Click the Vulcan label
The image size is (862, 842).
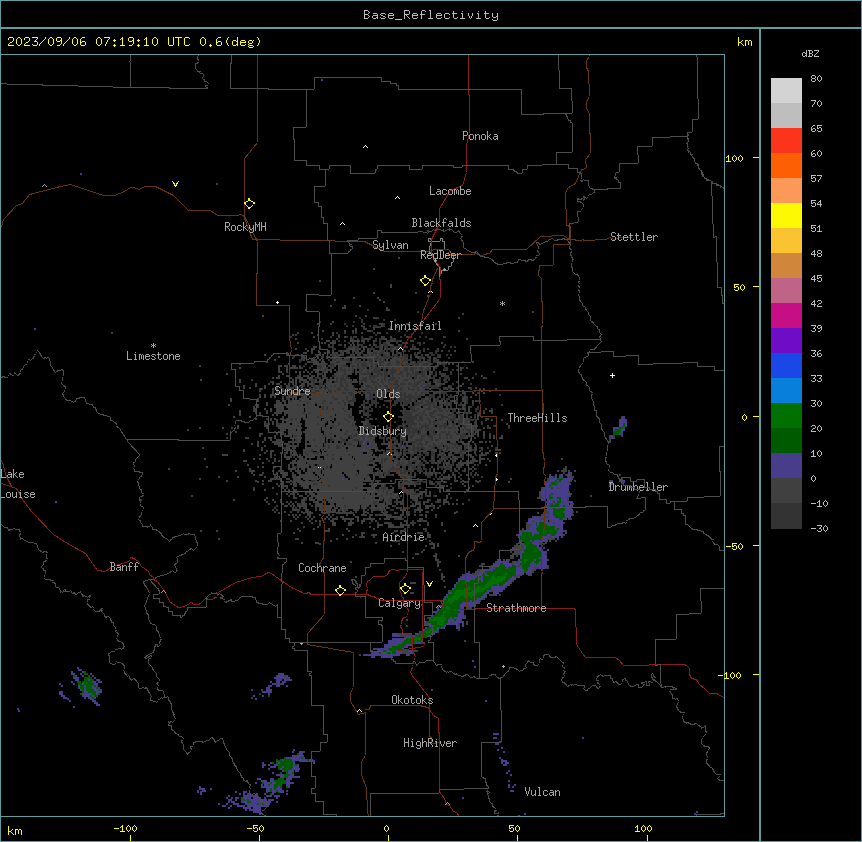[x=542, y=792]
